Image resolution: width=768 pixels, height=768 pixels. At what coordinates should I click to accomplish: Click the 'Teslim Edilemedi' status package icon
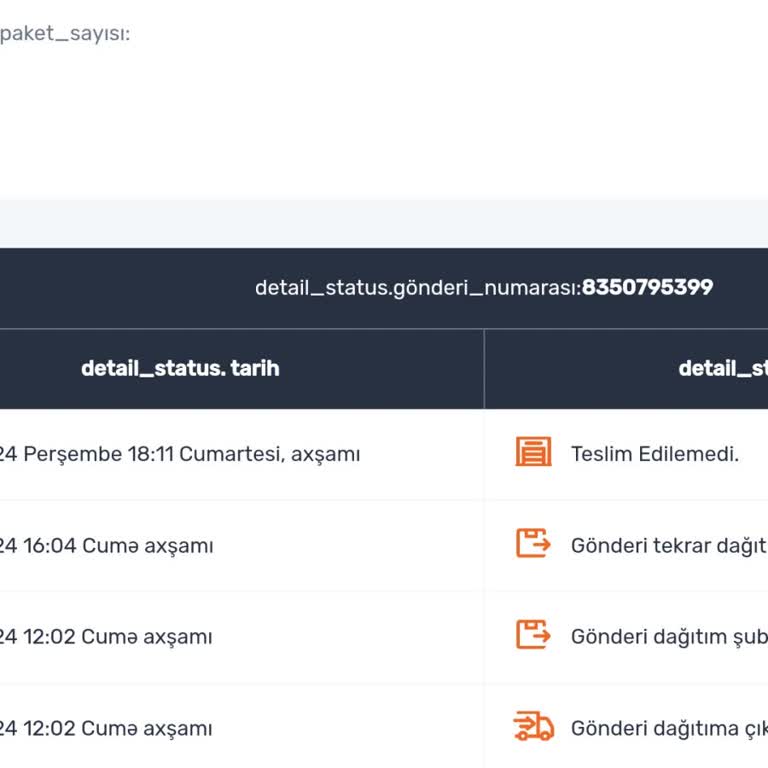pos(533,452)
